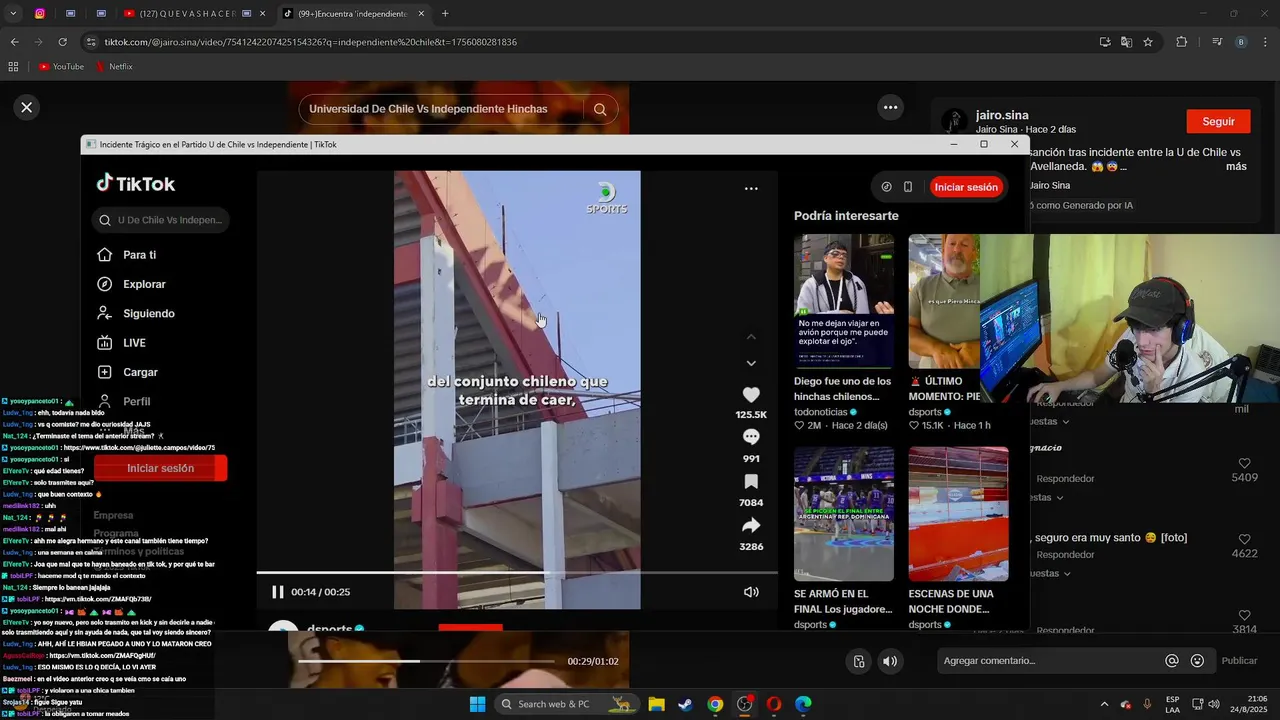Screen dimensions: 1280x720
Task: Focus the 'U De Chile Vs Indepen...' search field
Action: 160,220
